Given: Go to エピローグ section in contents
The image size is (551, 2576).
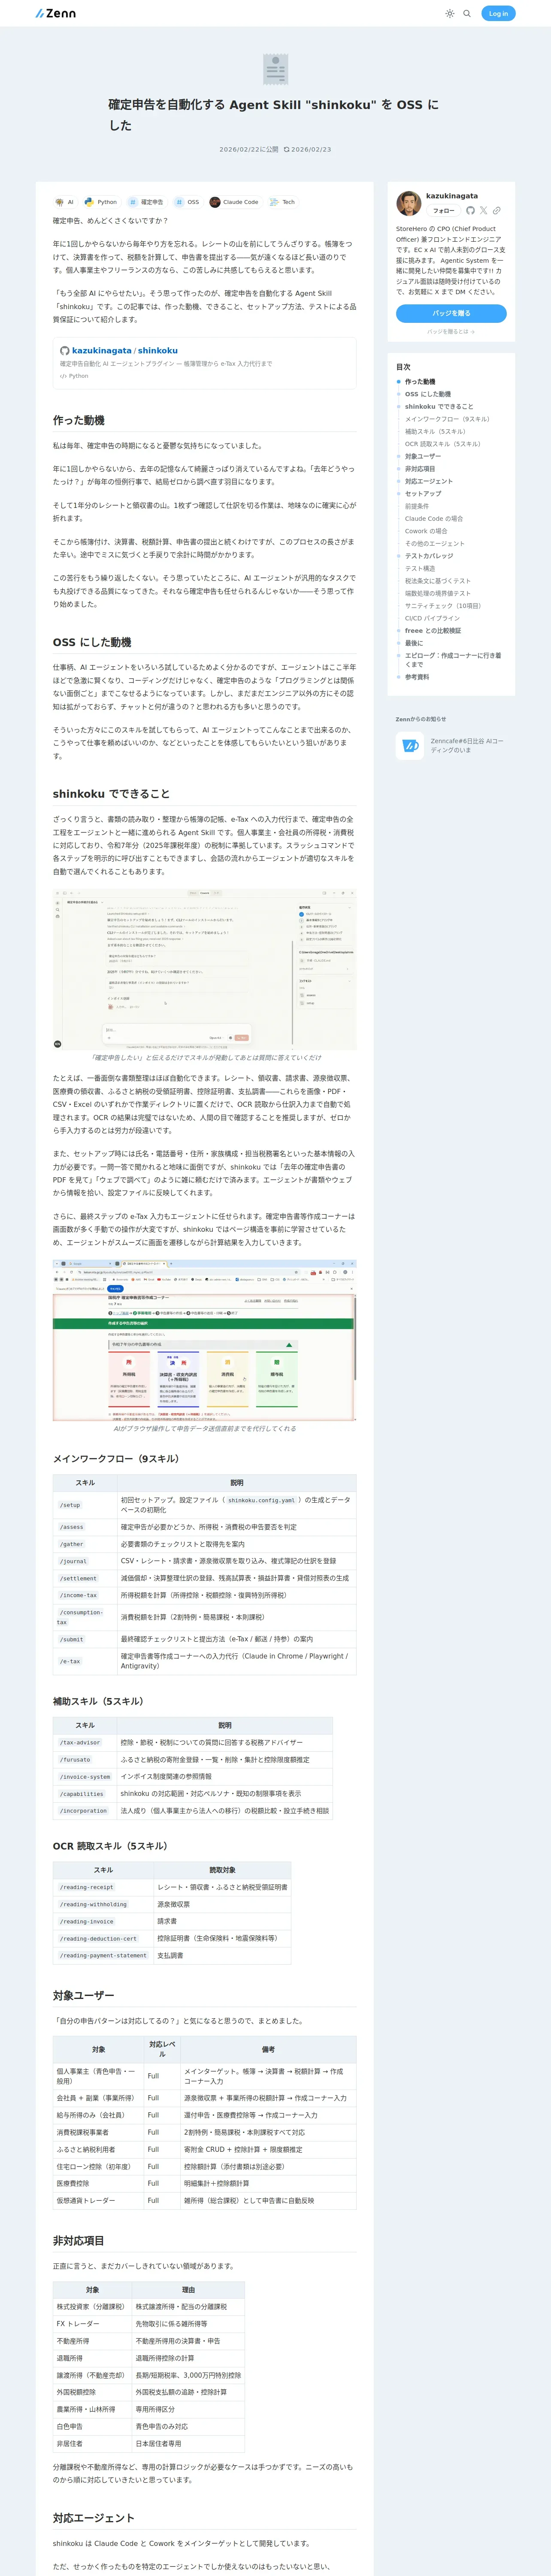Looking at the screenshot, I should click(453, 660).
